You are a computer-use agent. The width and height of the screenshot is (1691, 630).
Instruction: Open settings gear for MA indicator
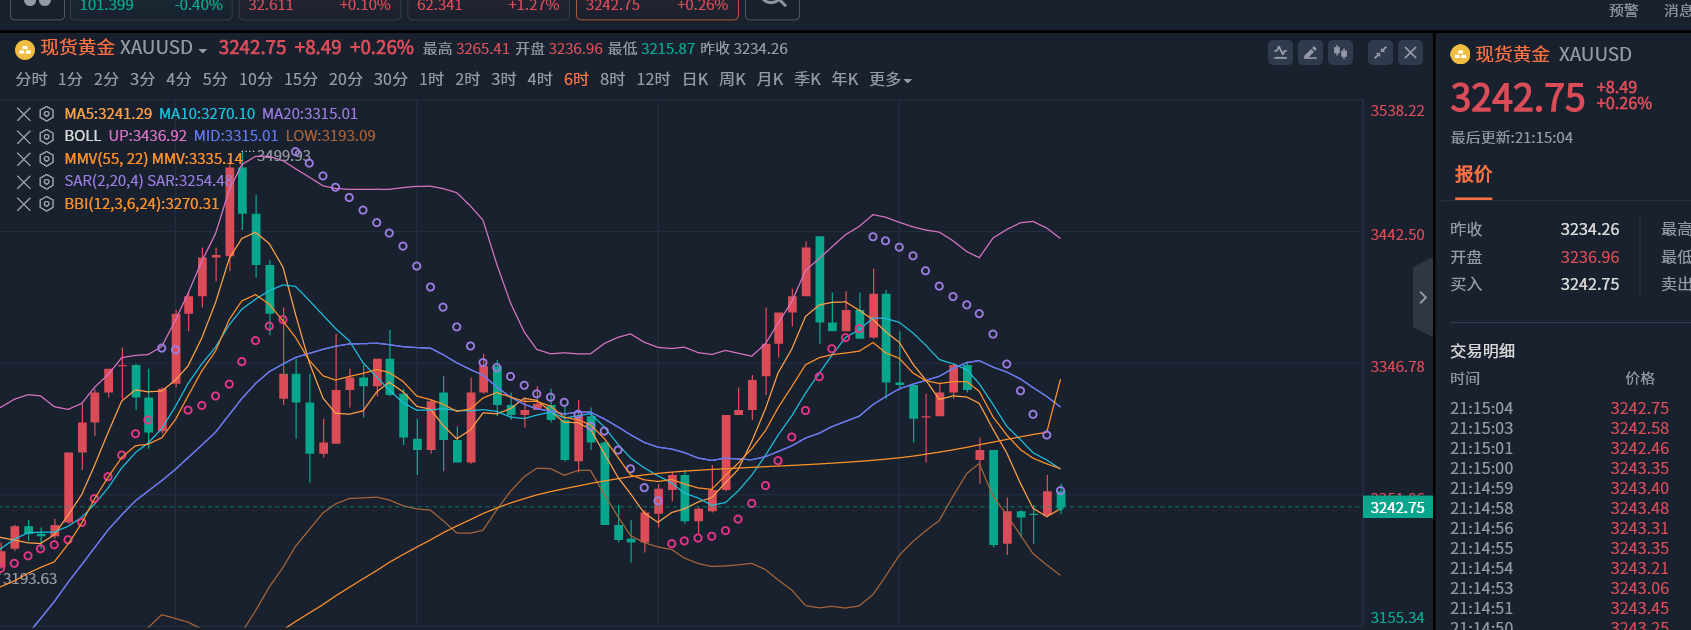(46, 114)
